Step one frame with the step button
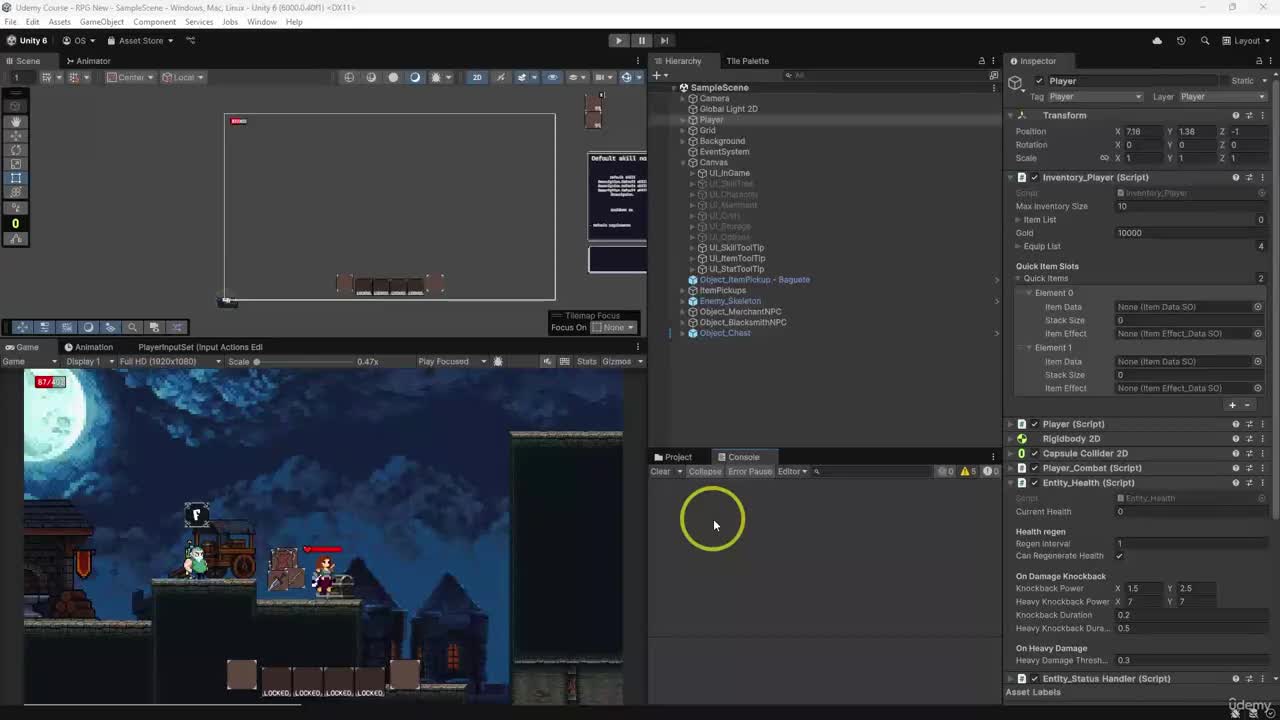The height and width of the screenshot is (720, 1280). pyautogui.click(x=664, y=41)
